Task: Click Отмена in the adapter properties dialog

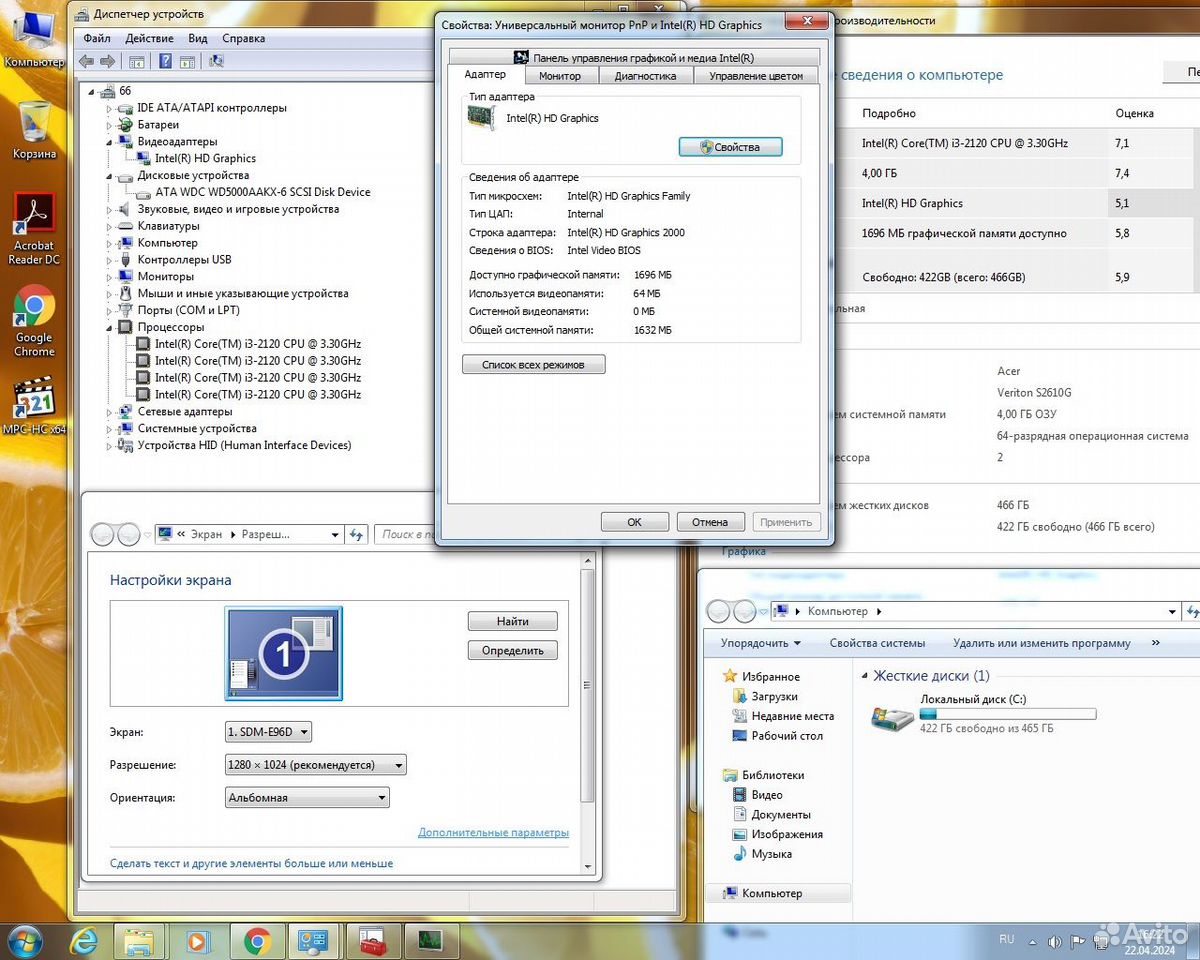Action: 710,522
